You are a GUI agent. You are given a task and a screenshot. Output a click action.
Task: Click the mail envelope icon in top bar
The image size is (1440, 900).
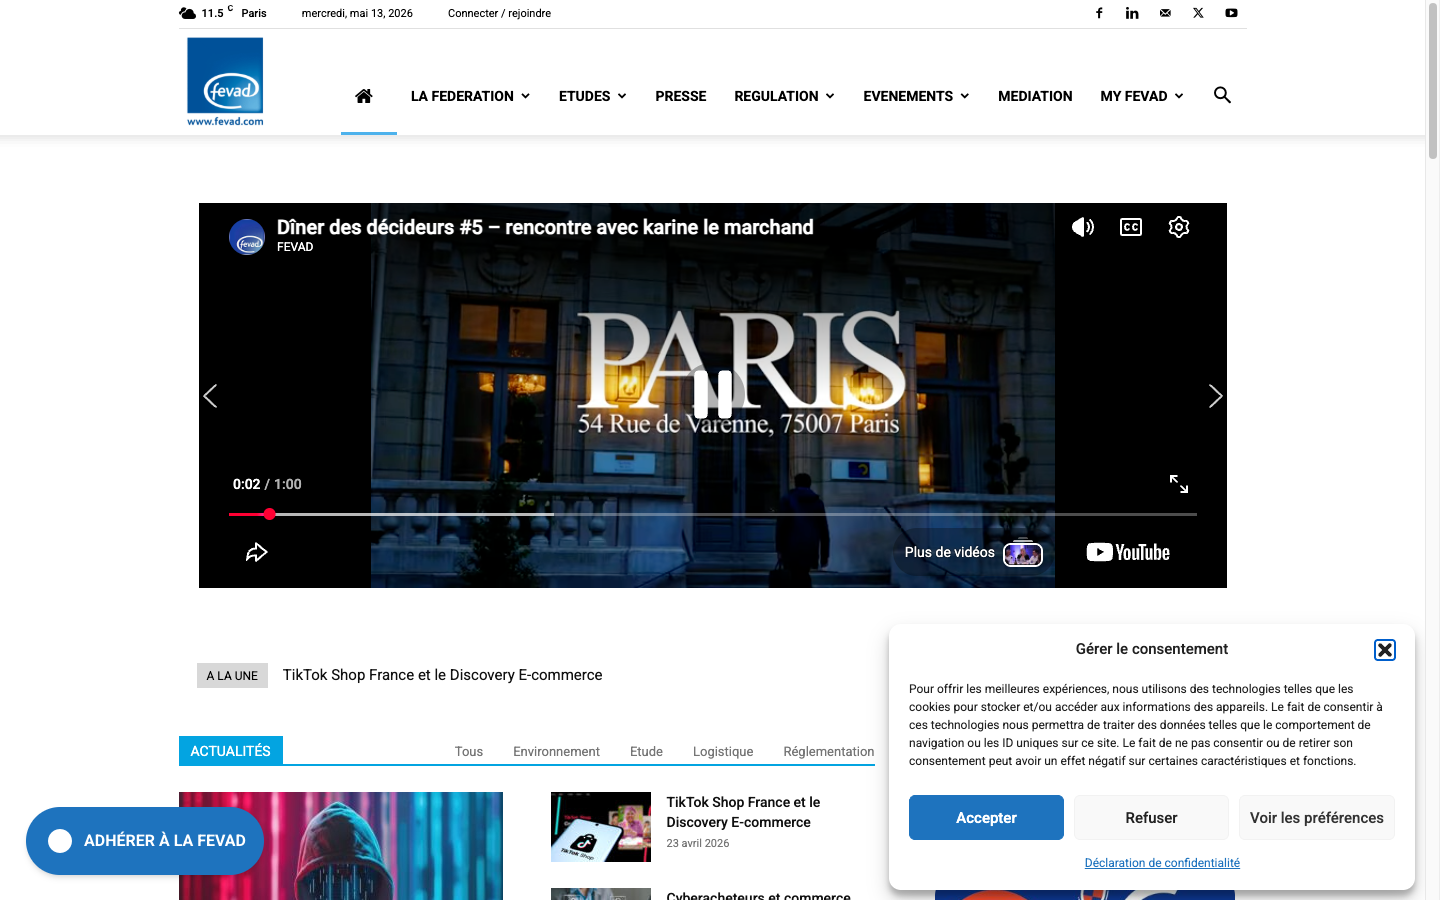pos(1165,13)
